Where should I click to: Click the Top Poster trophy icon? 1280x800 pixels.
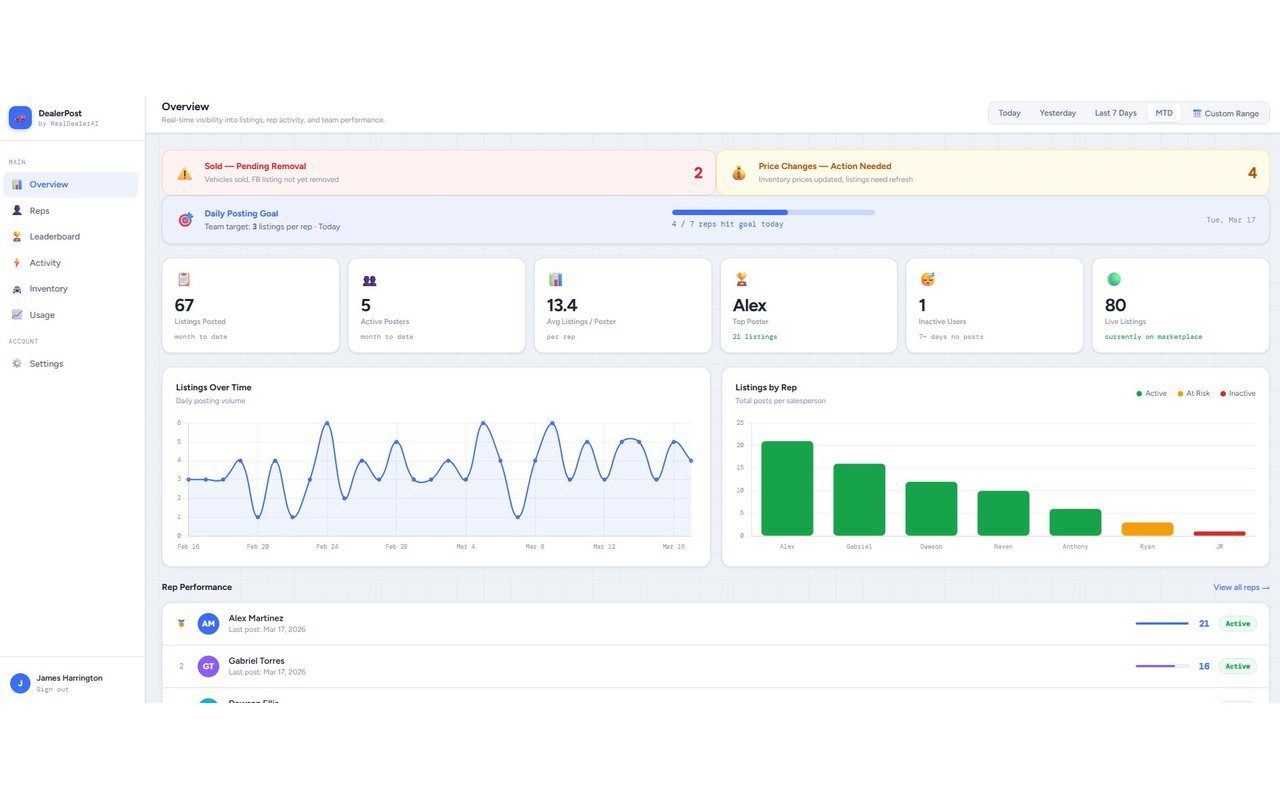pyautogui.click(x=741, y=280)
